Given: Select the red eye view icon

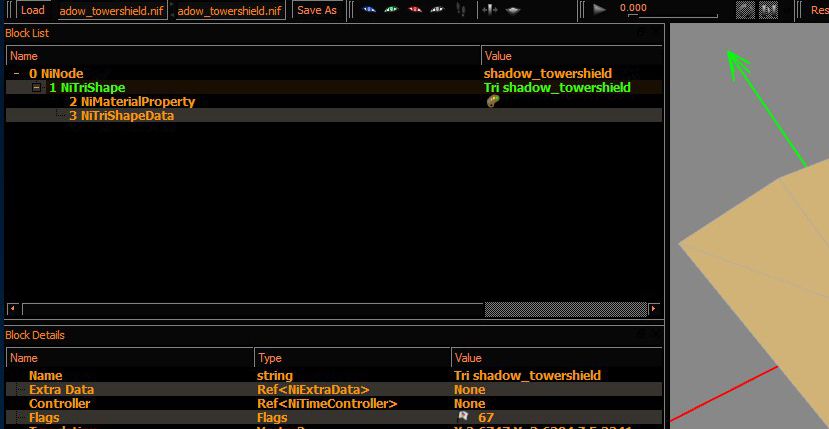Looking at the screenshot, I should coord(414,10).
